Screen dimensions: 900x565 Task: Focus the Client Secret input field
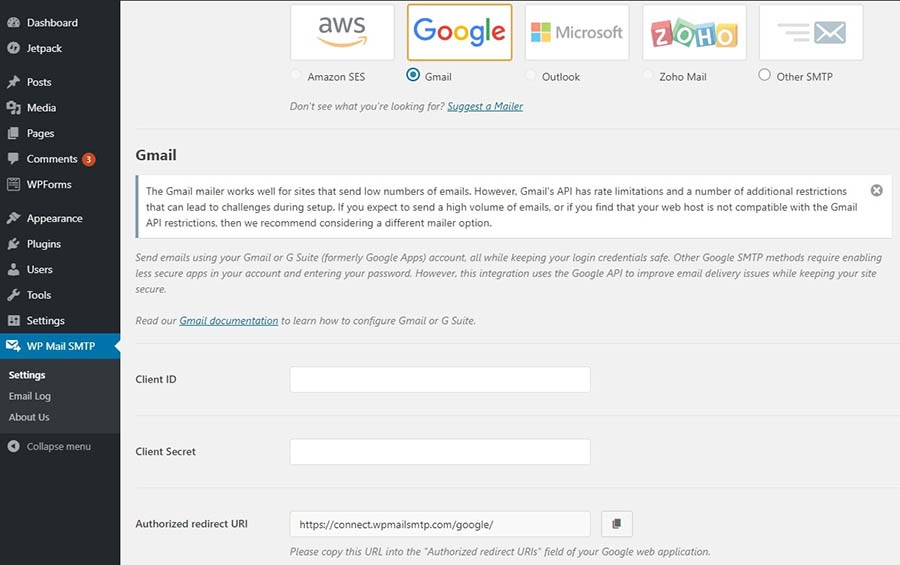coord(440,452)
